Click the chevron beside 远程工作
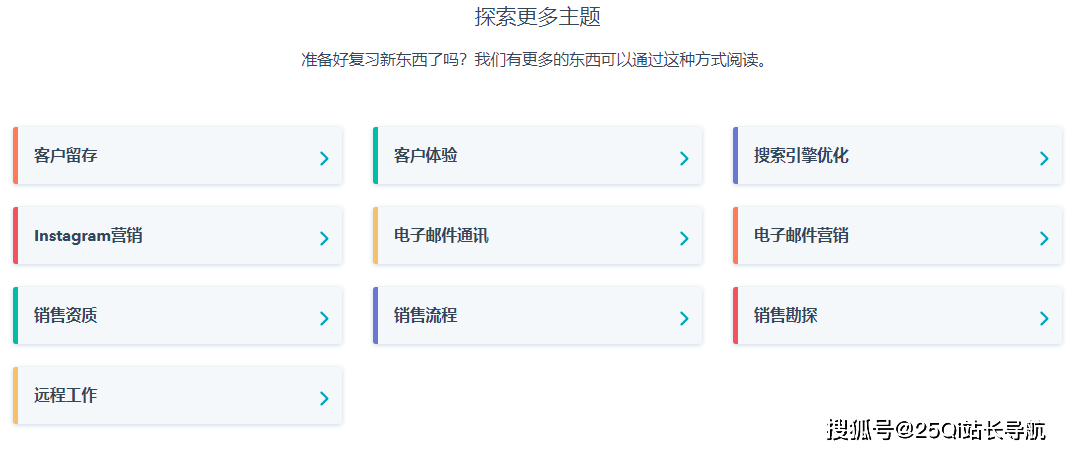1069x453 pixels. 325,398
